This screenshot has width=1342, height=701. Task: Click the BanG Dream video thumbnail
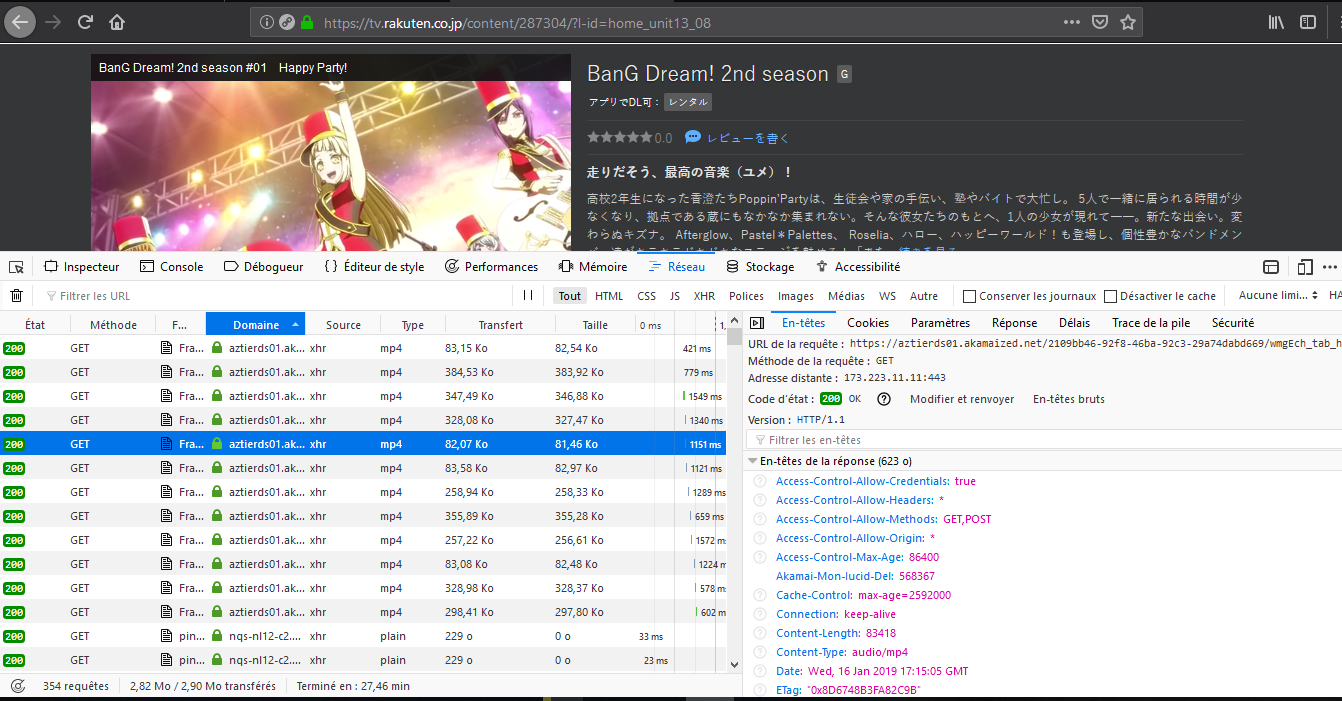331,153
